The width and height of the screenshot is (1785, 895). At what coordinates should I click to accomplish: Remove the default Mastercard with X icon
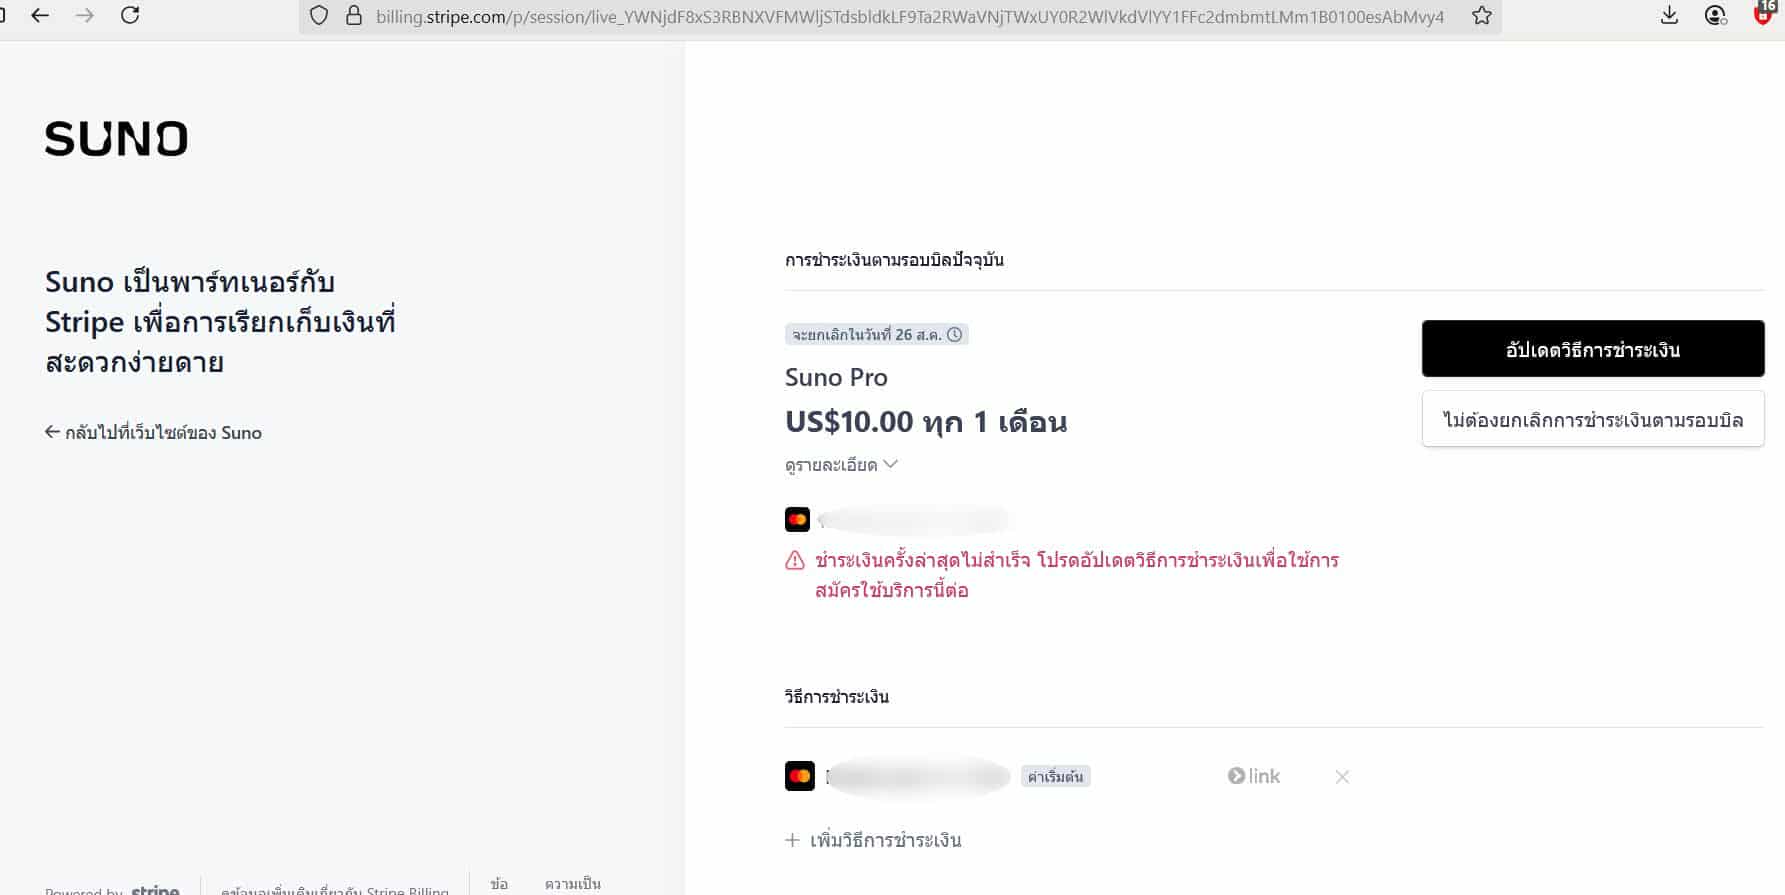coord(1342,777)
